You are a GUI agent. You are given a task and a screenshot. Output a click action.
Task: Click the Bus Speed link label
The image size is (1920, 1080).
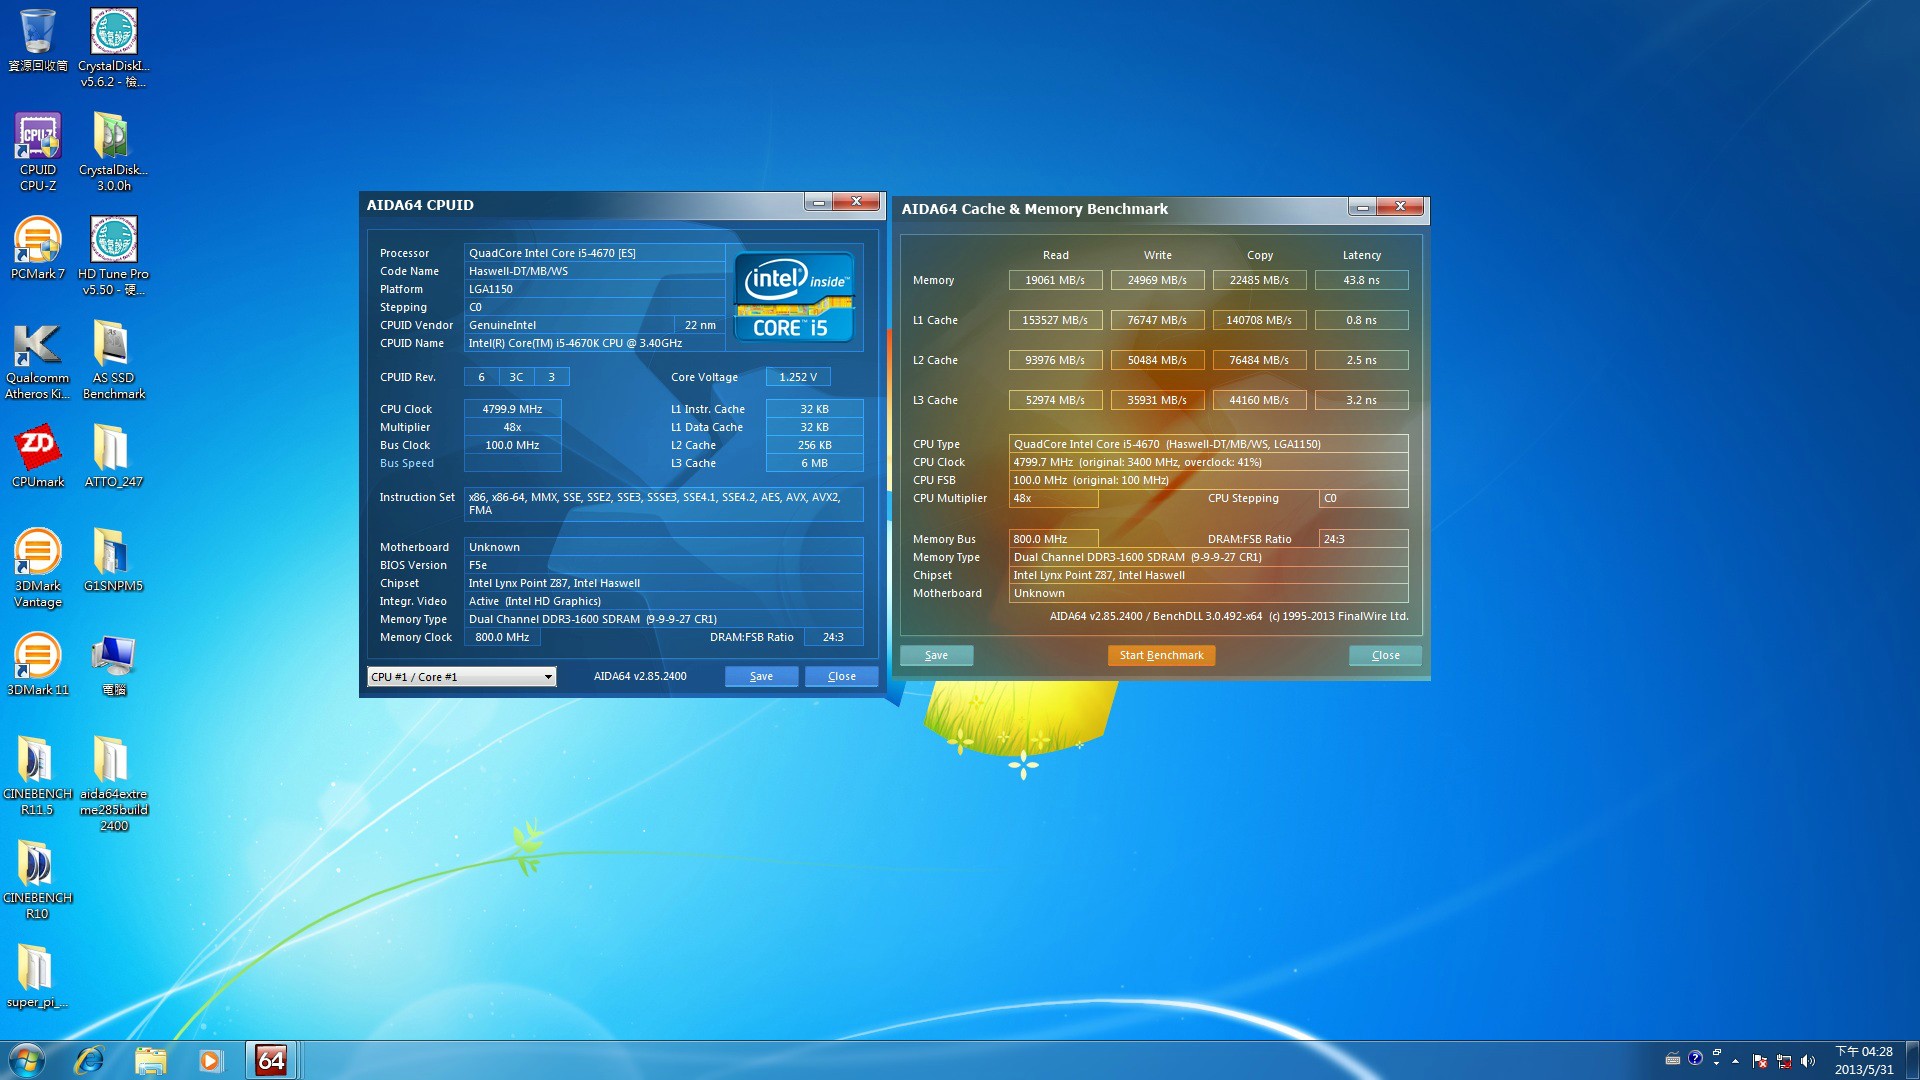407,464
